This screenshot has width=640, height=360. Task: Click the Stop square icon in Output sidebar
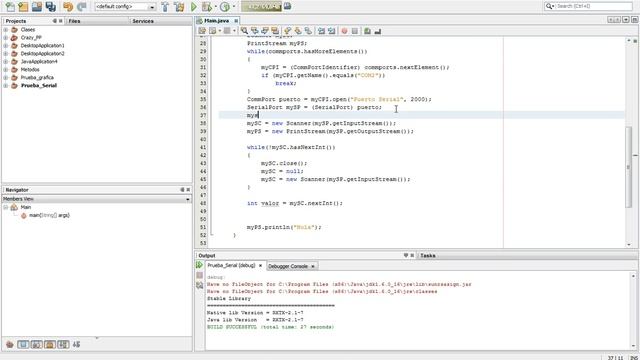tap(199, 276)
